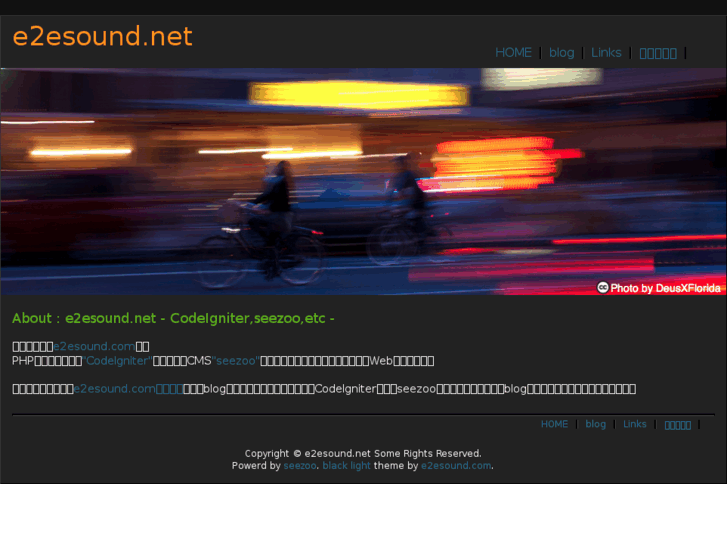The width and height of the screenshot is (727, 545).
Task: Open the 'black light' theme link
Action: pos(346,466)
